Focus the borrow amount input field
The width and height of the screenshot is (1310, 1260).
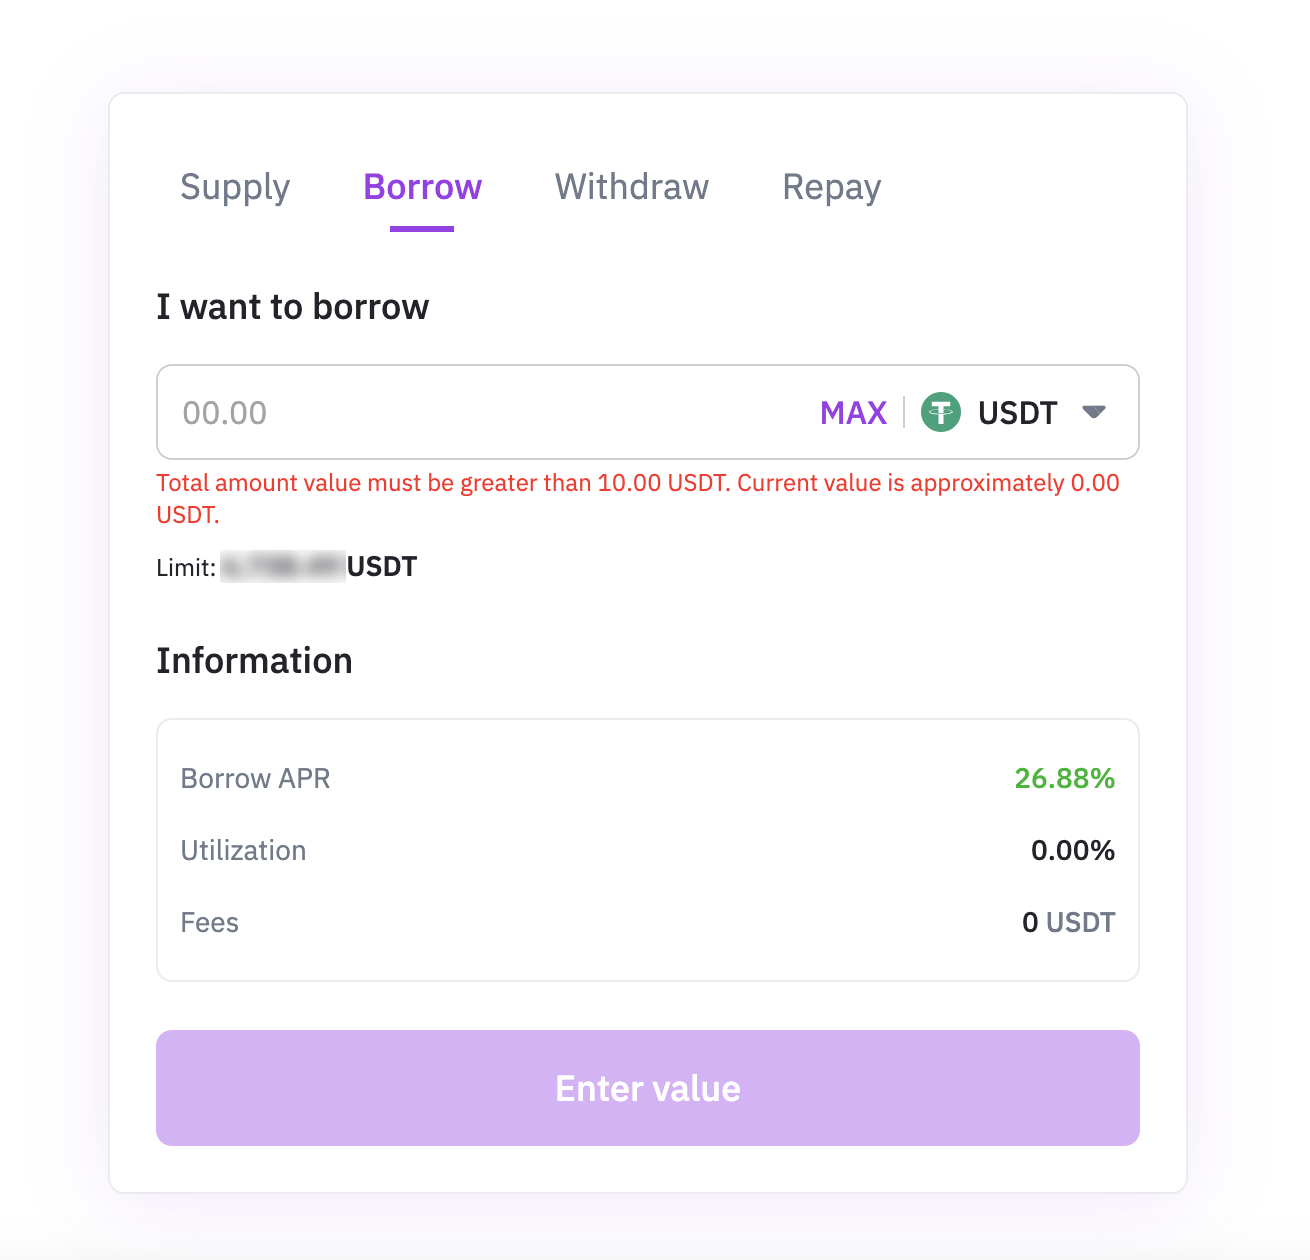pyautogui.click(x=480, y=413)
